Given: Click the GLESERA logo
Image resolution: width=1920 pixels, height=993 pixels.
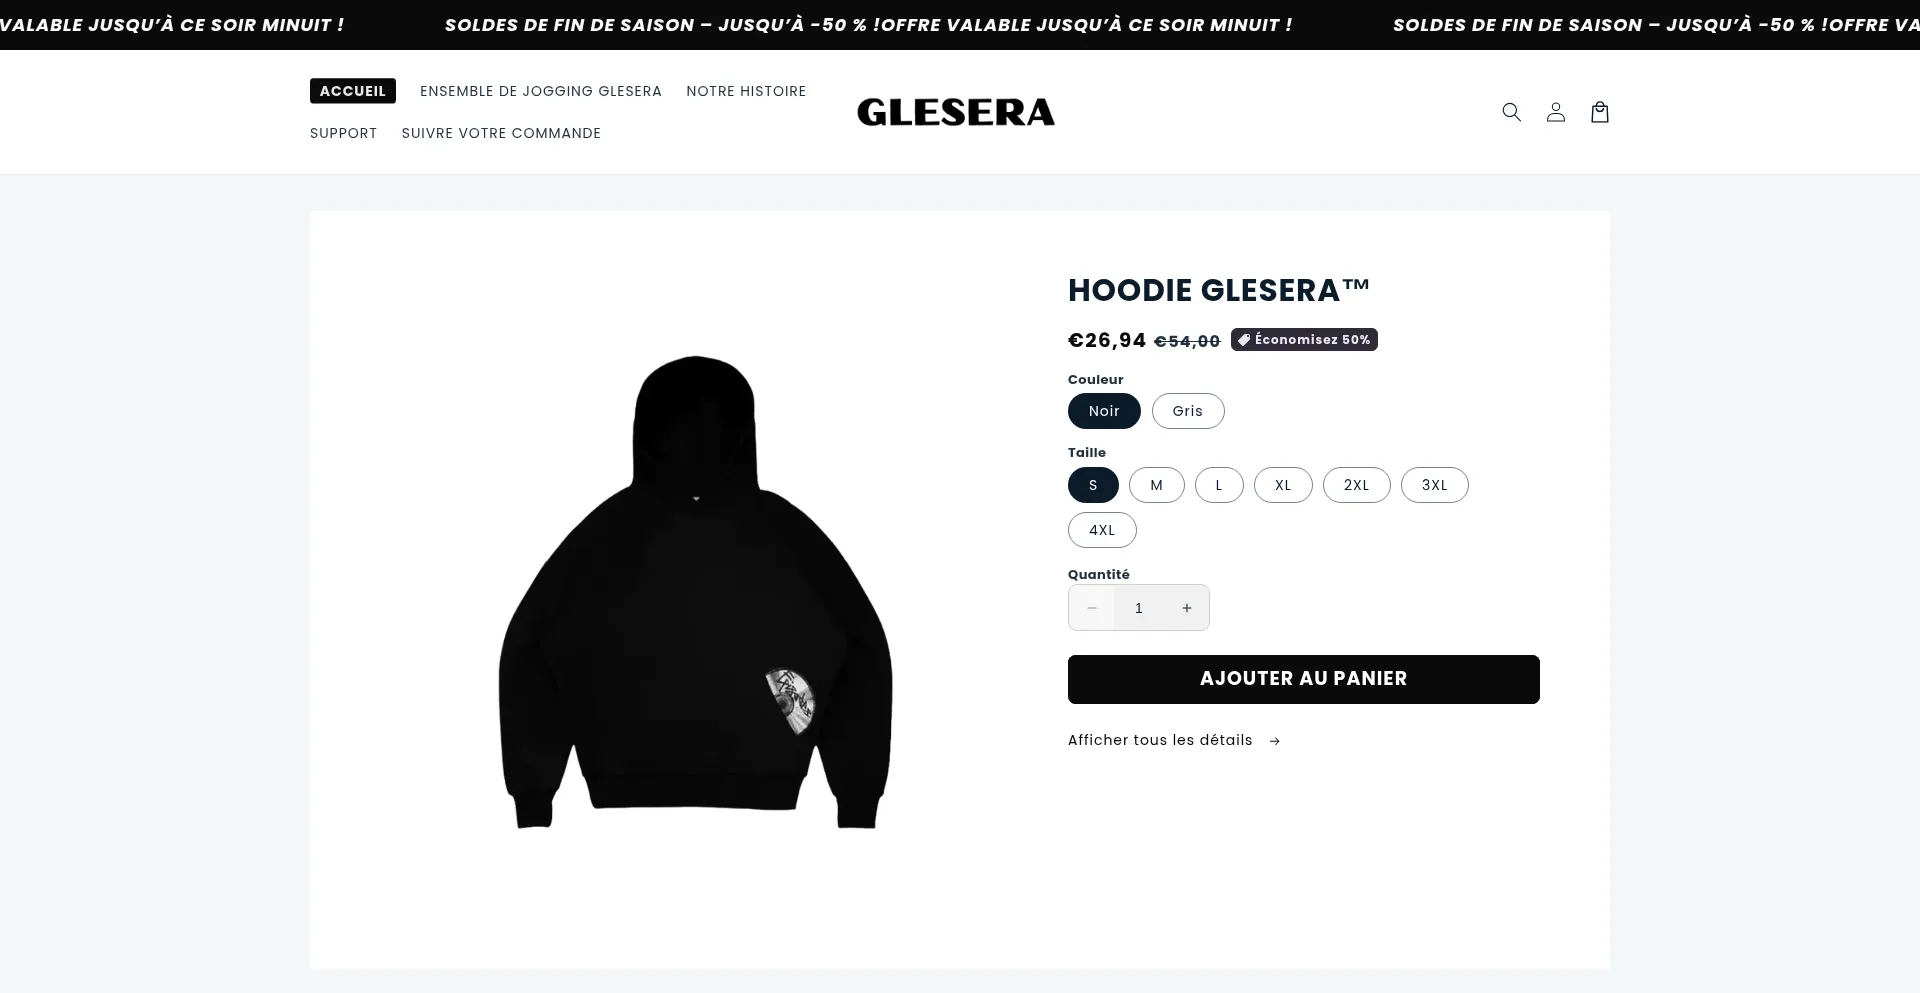Looking at the screenshot, I should 955,112.
